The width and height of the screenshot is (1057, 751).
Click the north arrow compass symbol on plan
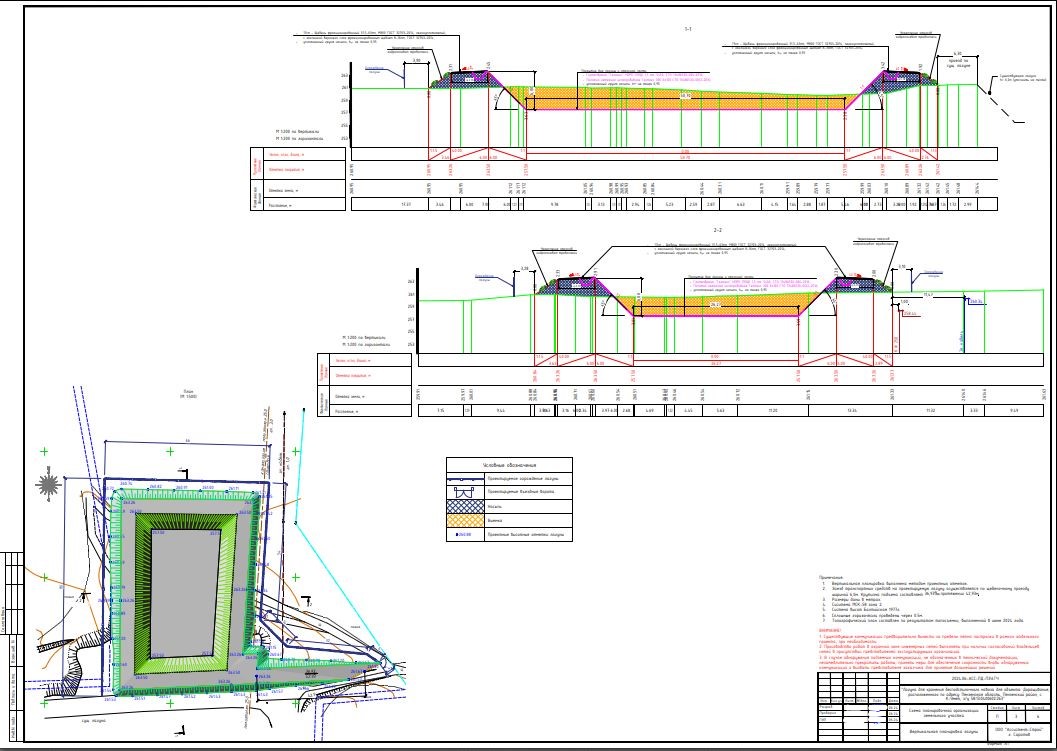[48, 483]
